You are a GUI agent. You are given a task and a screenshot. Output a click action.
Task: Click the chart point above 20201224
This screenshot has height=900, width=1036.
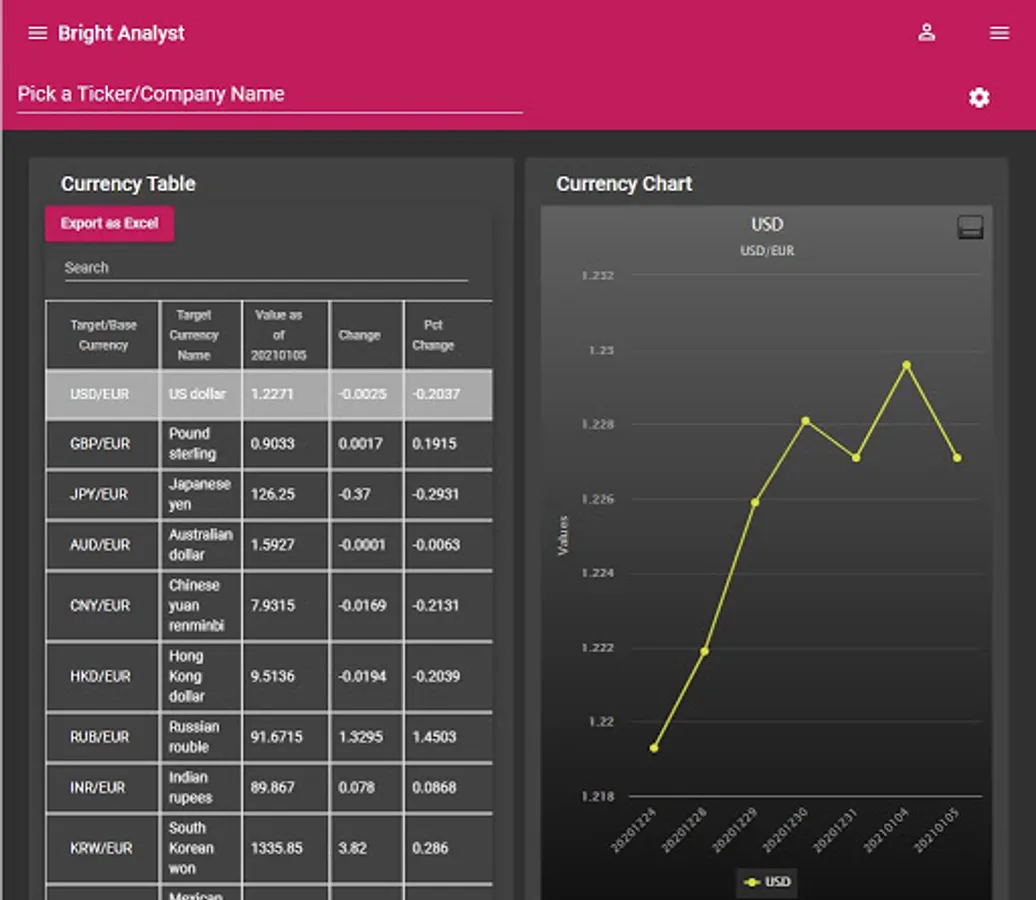[x=653, y=748]
